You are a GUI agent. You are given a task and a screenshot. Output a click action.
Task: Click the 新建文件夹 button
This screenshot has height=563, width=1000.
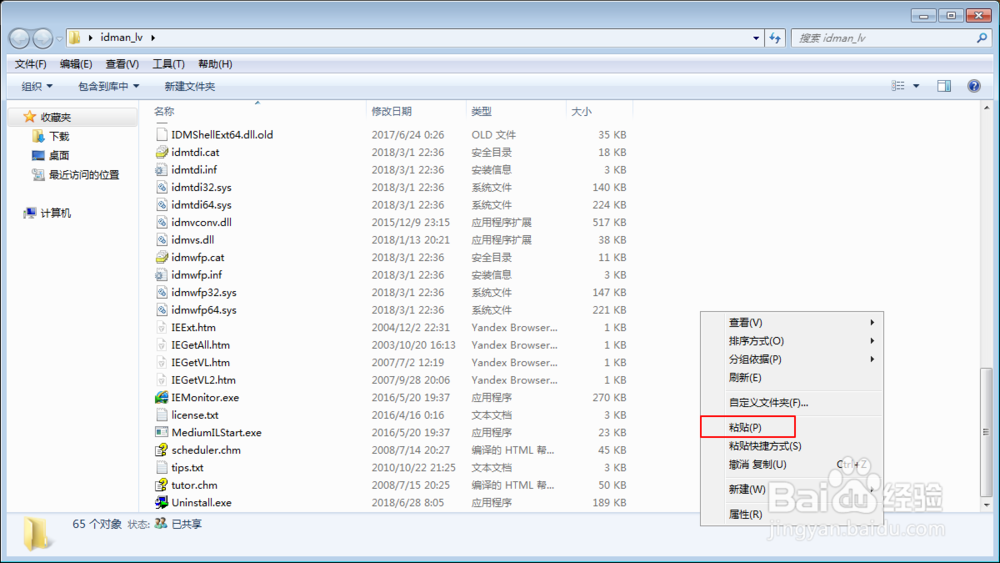tap(189, 86)
